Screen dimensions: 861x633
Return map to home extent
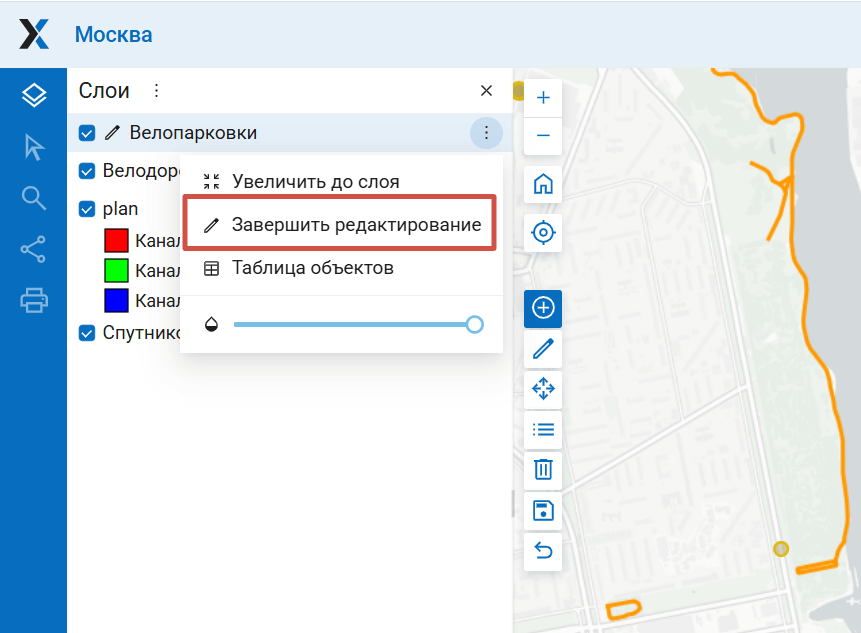[x=543, y=185]
